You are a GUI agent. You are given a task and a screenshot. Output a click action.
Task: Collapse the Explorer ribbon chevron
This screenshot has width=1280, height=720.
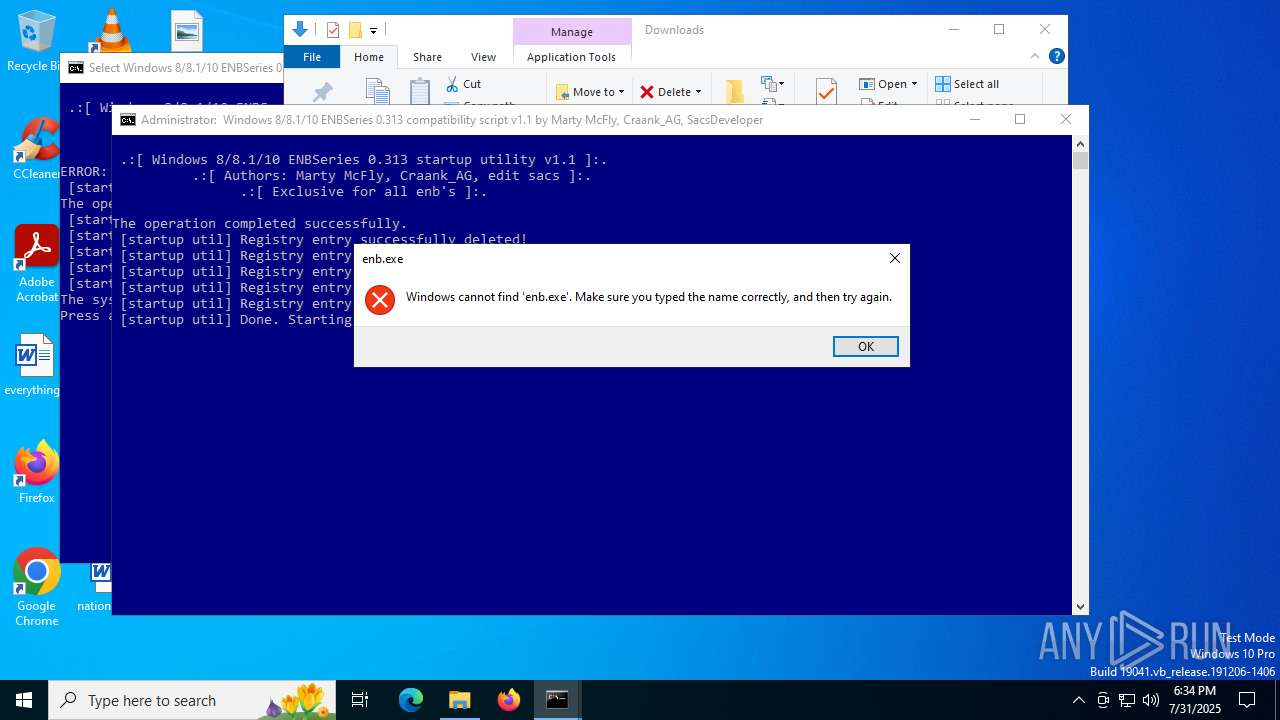click(x=1036, y=57)
